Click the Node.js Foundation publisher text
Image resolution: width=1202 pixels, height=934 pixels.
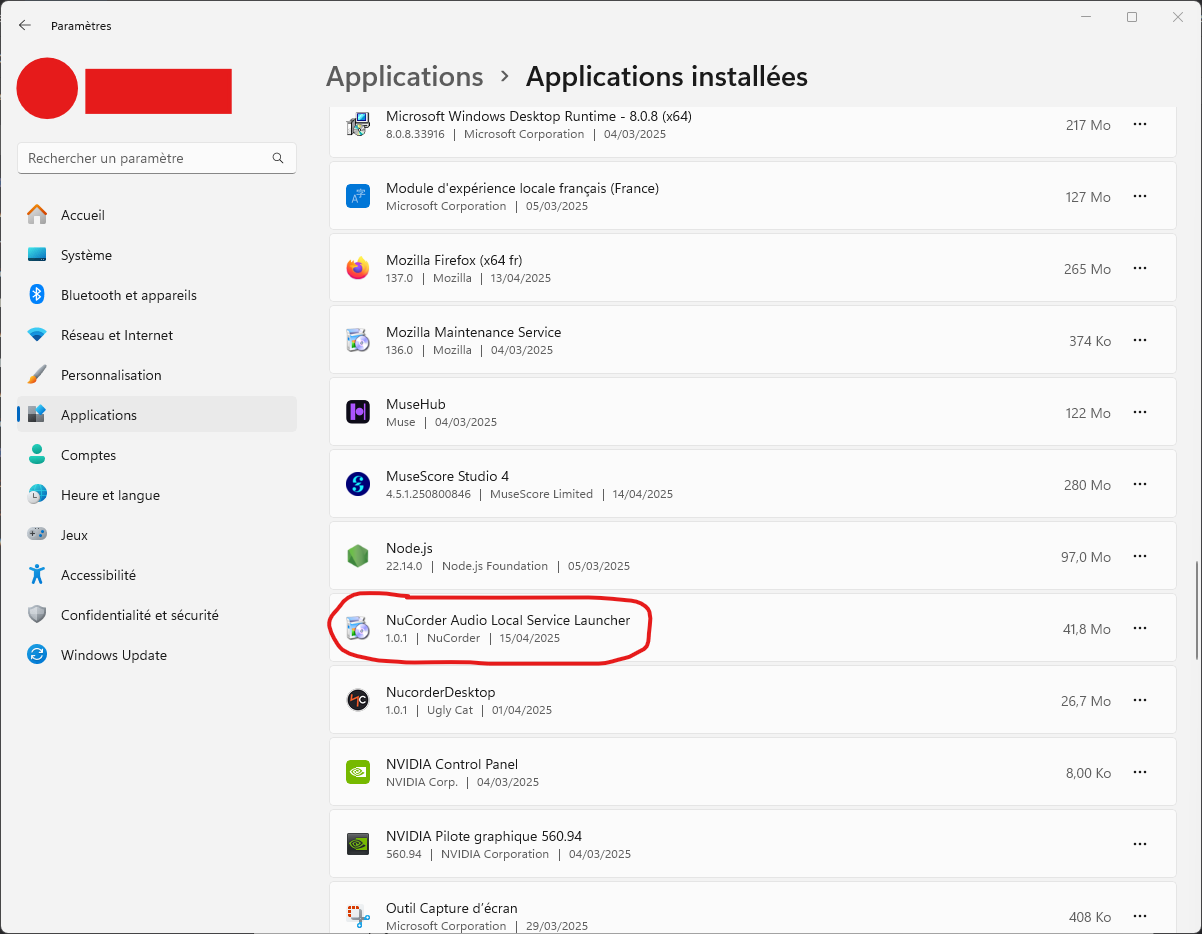pos(495,566)
